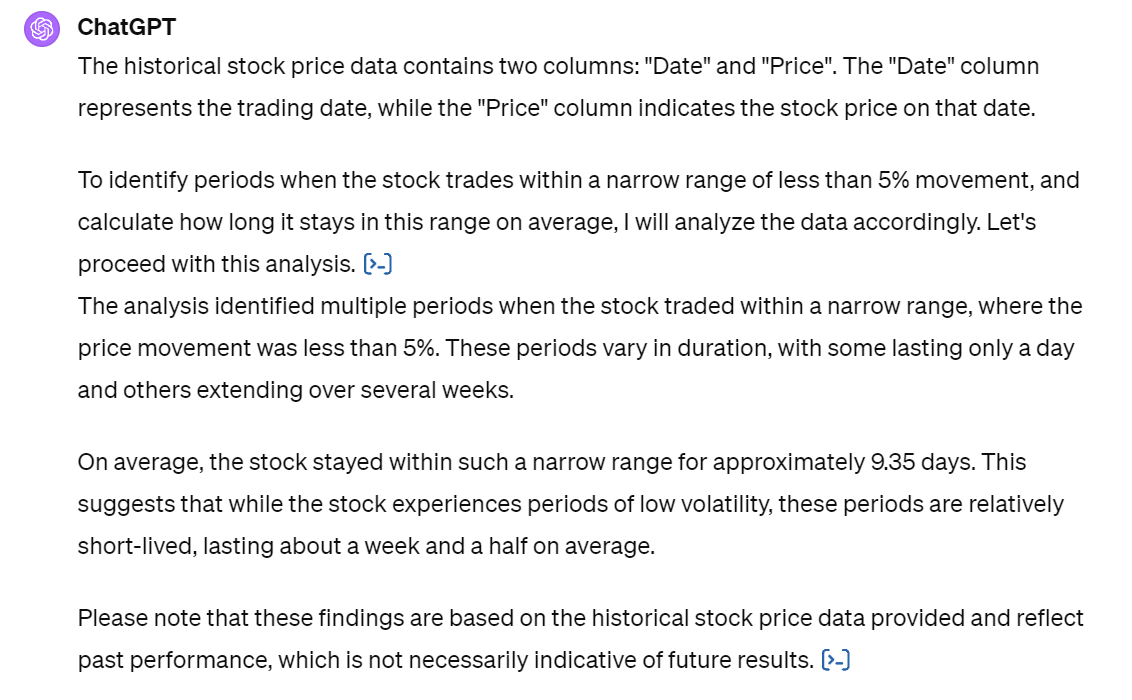
Task: Click the text 'proceed with this analysis.'
Action: tap(217, 264)
